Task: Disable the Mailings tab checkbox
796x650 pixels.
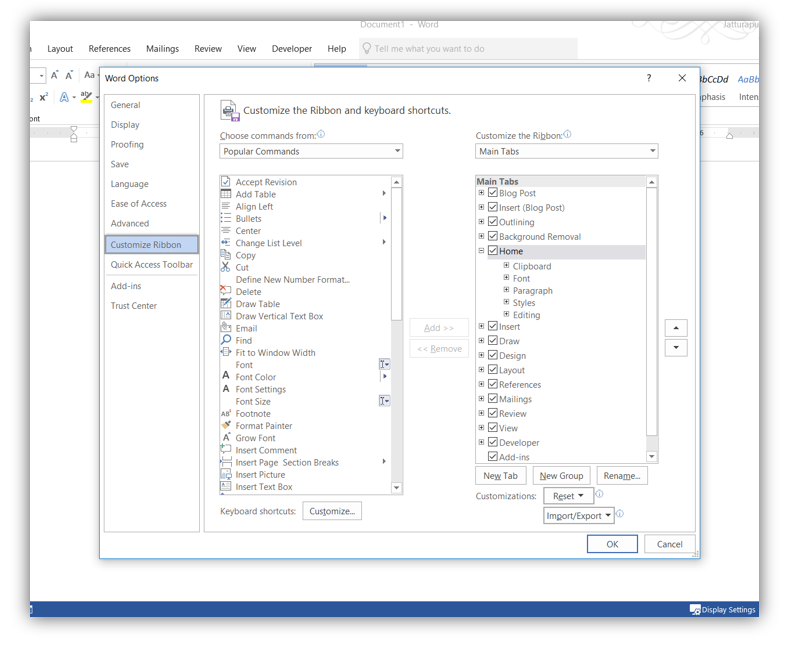Action: (x=493, y=399)
